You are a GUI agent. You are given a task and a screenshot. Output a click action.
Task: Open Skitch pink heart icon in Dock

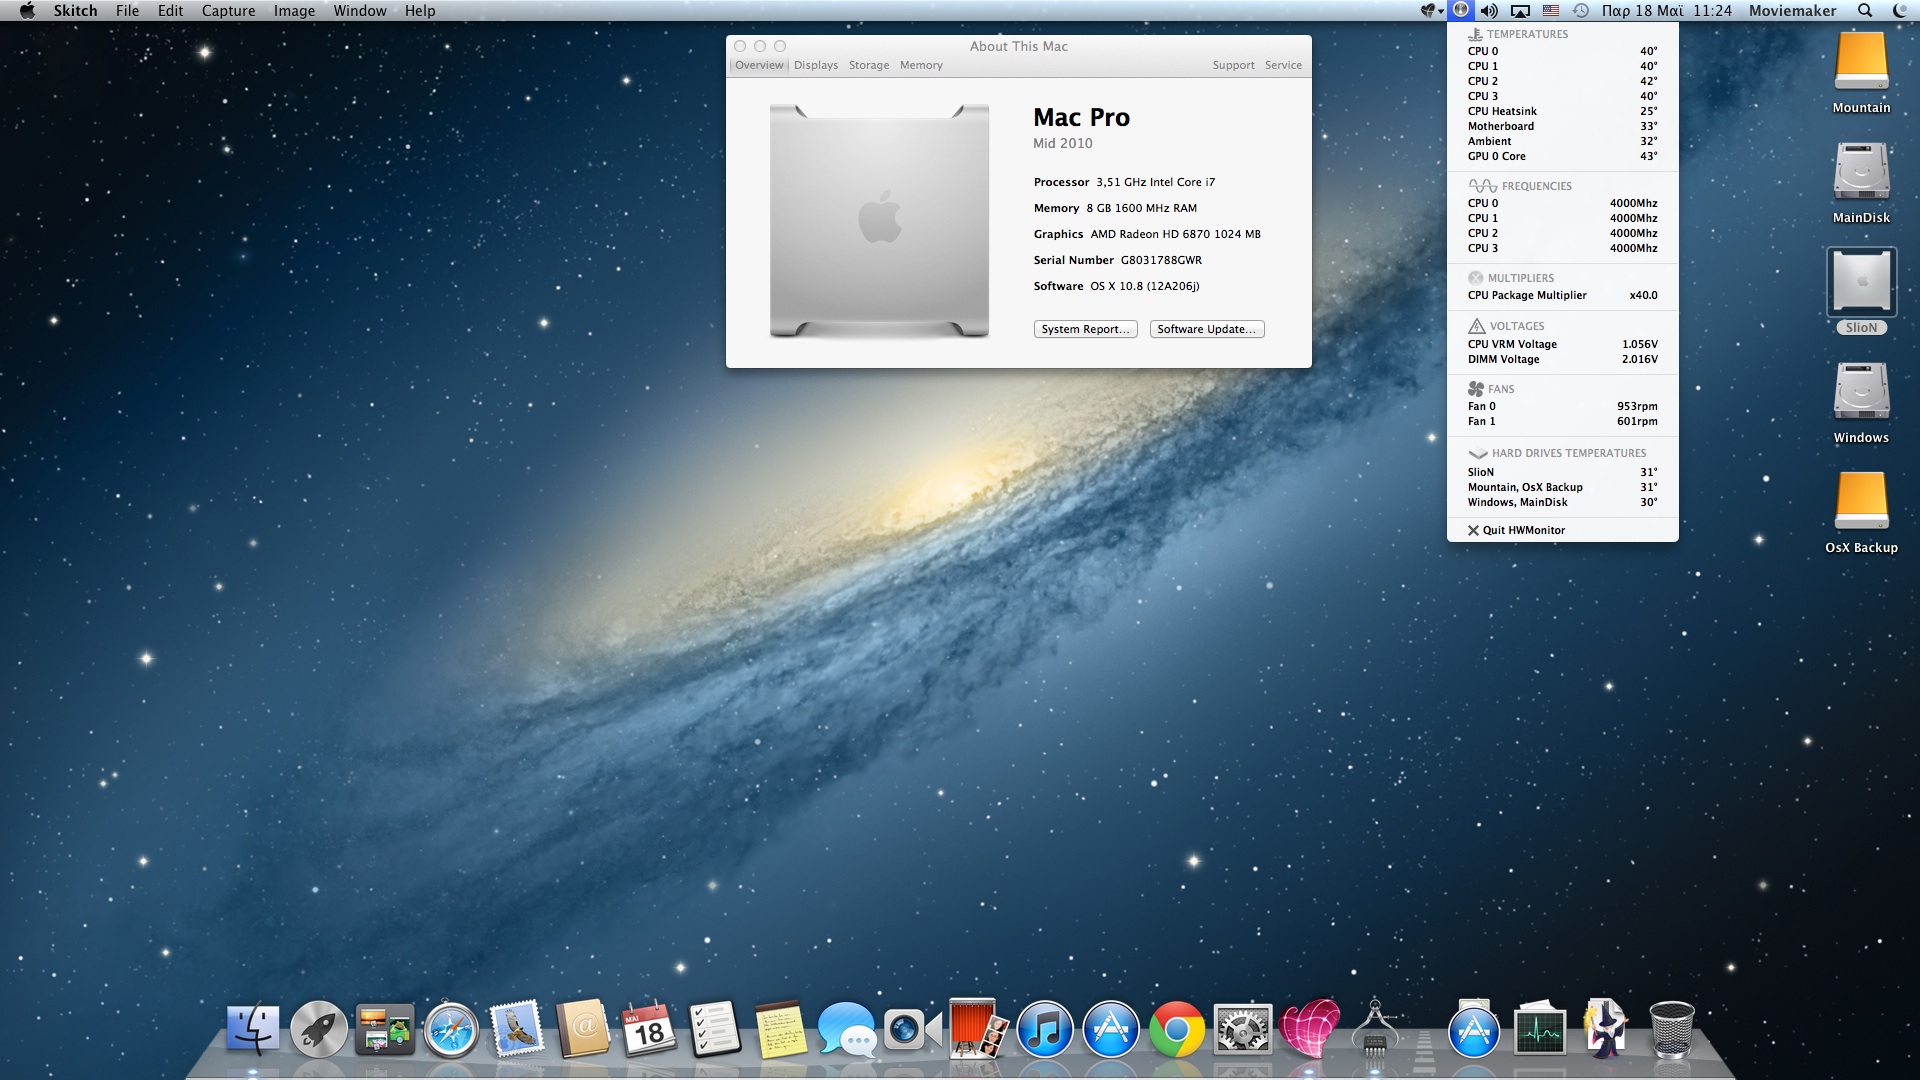tap(1309, 1029)
